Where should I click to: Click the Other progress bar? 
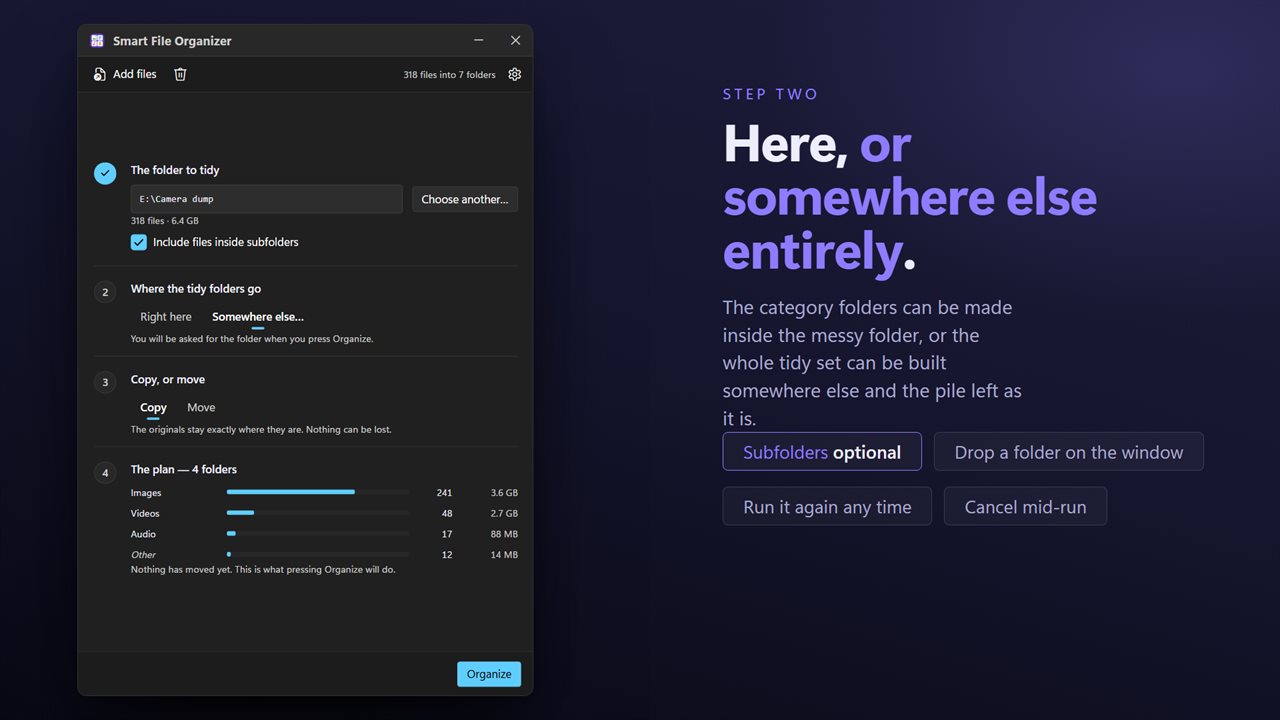coord(318,554)
